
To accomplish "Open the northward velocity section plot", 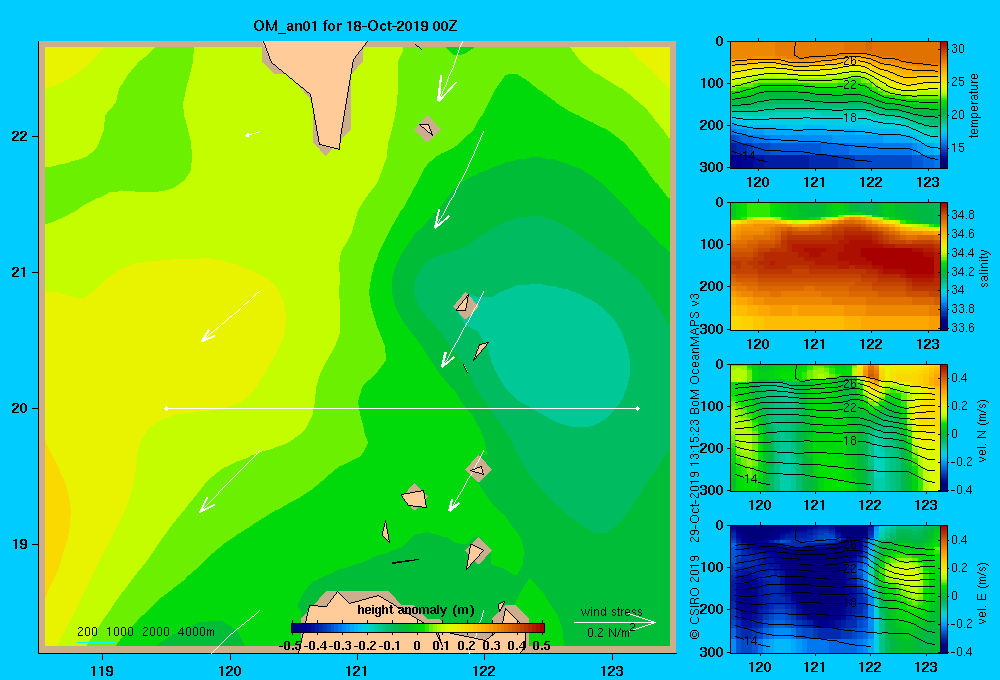I will coord(834,427).
